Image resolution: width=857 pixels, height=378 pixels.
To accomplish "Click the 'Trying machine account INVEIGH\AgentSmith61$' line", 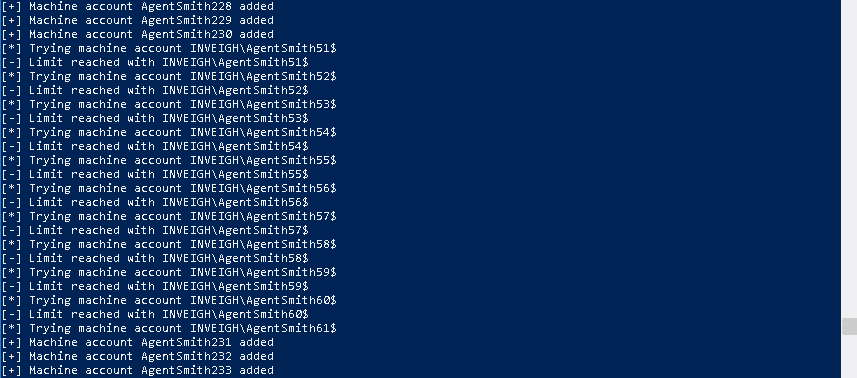I will coord(169,328).
